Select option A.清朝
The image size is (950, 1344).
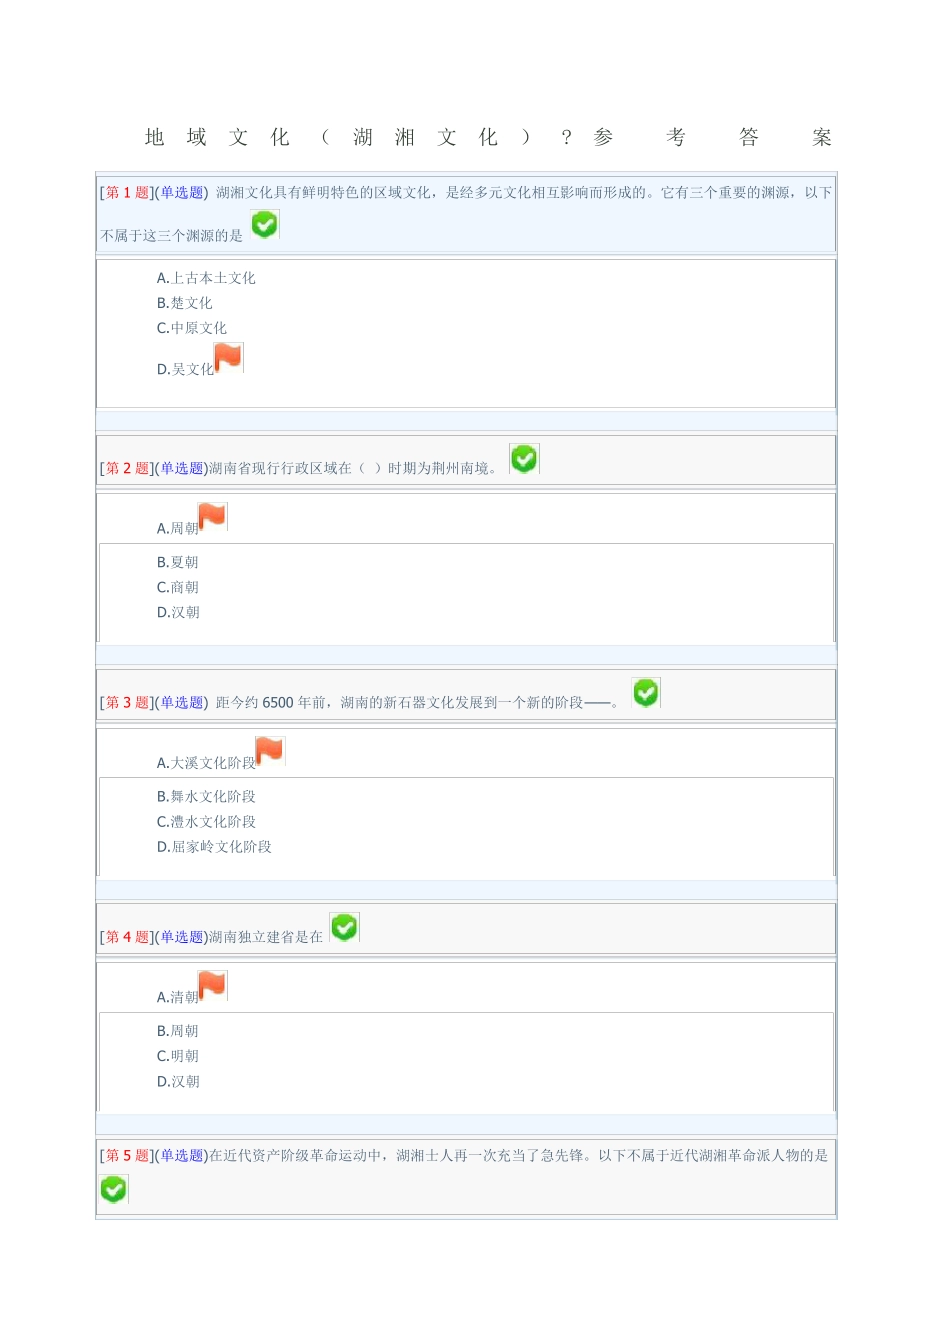[177, 997]
